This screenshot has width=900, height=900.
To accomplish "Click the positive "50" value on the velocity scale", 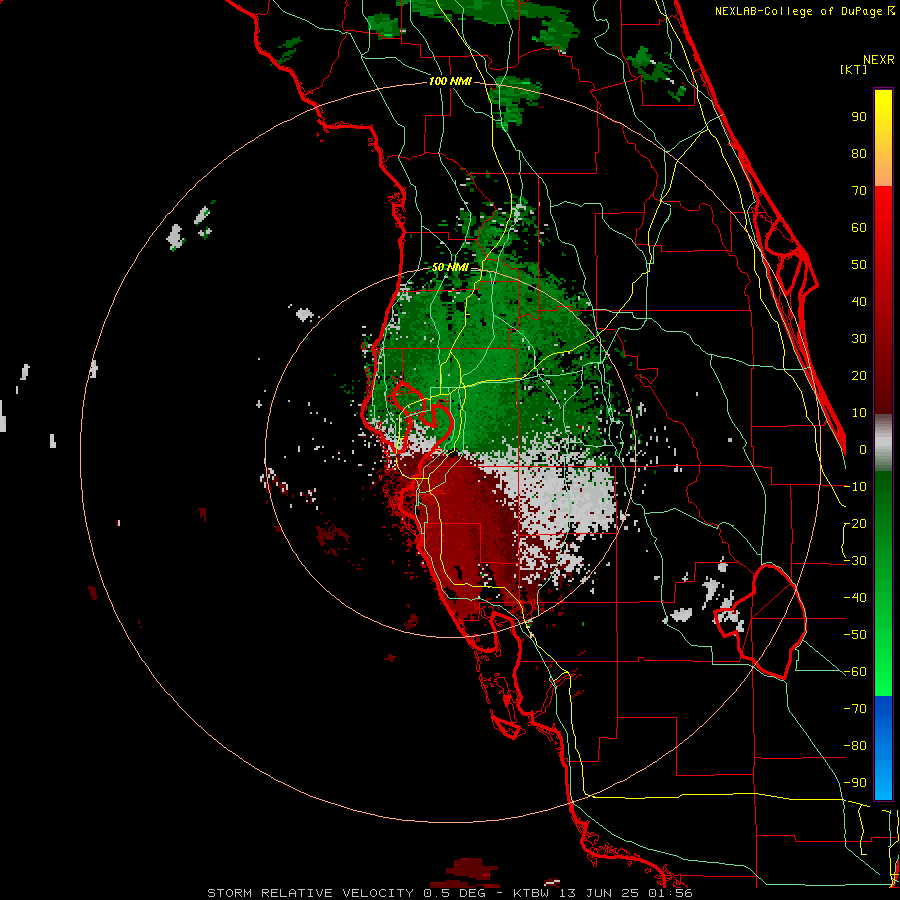I will click(859, 265).
